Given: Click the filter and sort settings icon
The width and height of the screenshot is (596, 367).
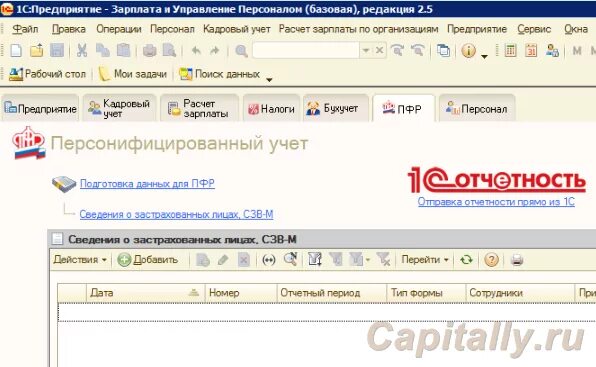Looking at the screenshot, I should pos(315,260).
